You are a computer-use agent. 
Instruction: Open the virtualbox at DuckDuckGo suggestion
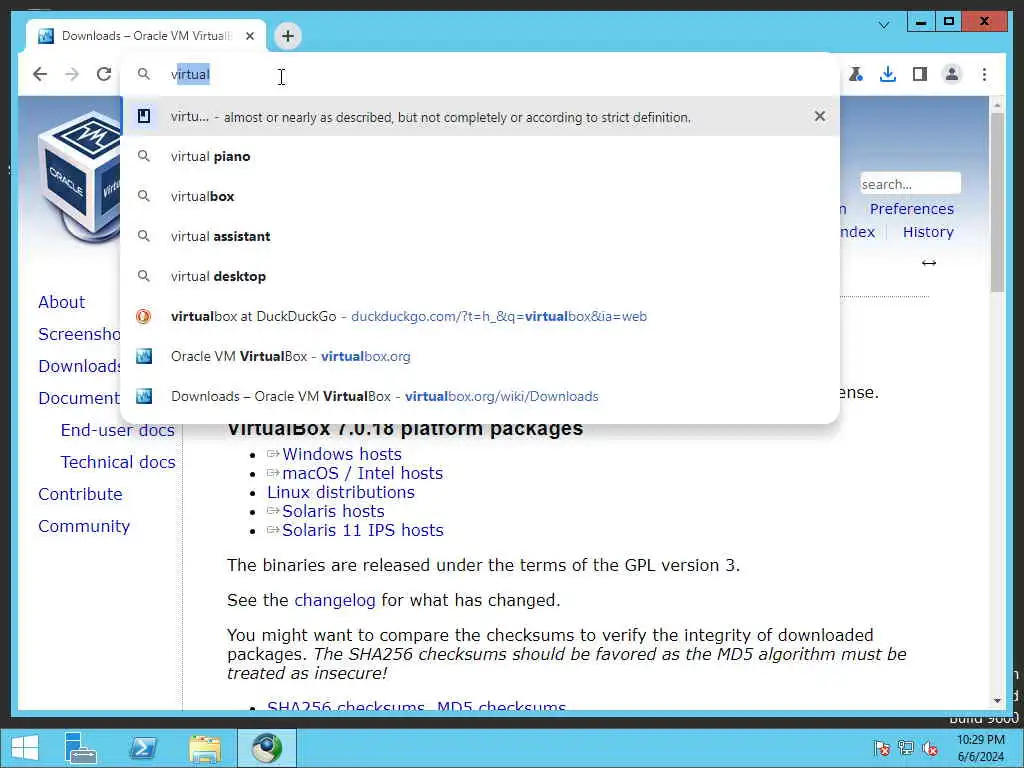point(480,316)
